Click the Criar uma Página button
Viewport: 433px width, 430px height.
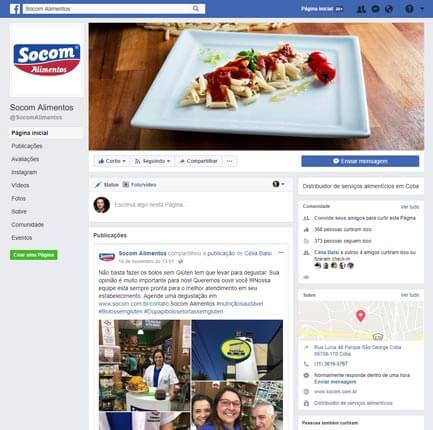click(34, 255)
